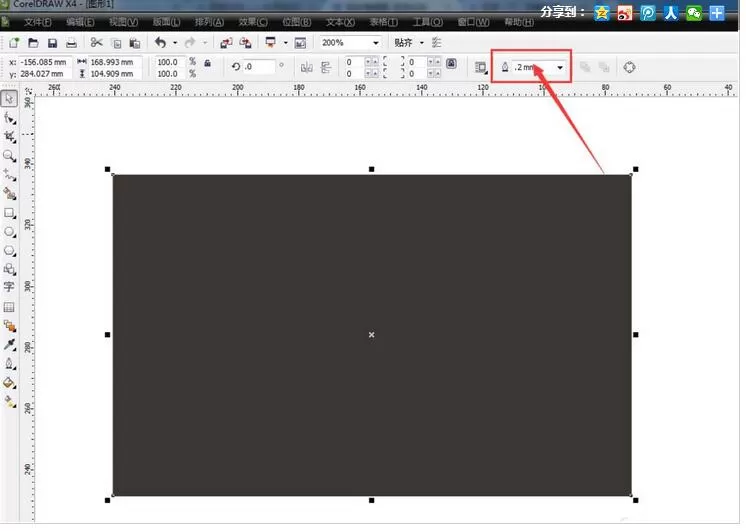The width and height of the screenshot is (746, 531).
Task: Select the Ellipse tool
Action: 9,232
